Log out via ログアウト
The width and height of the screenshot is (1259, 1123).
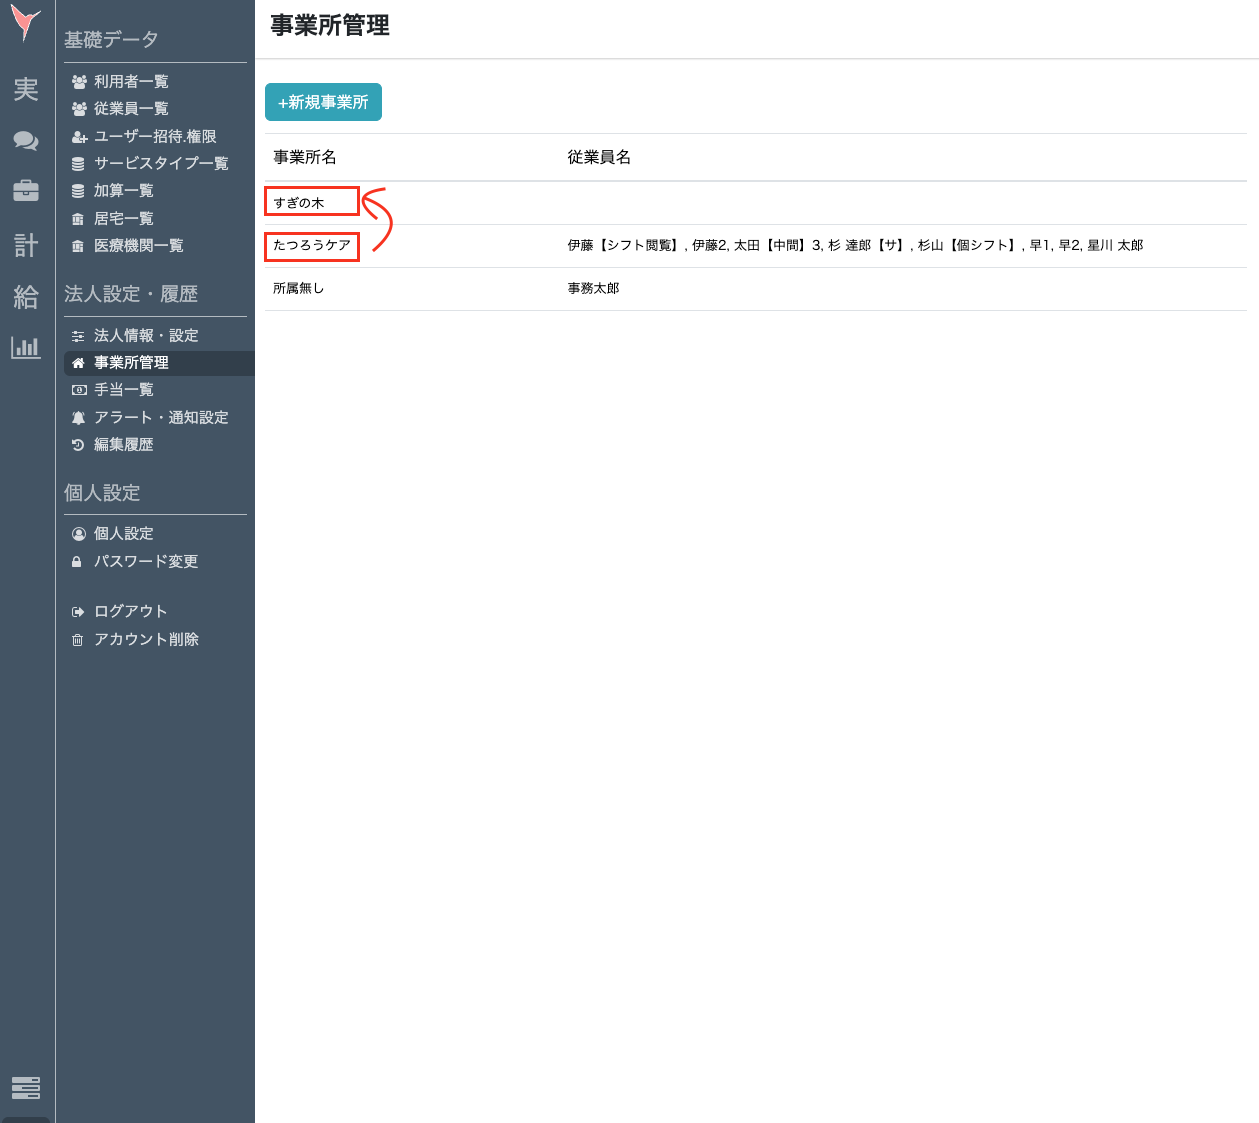130,612
